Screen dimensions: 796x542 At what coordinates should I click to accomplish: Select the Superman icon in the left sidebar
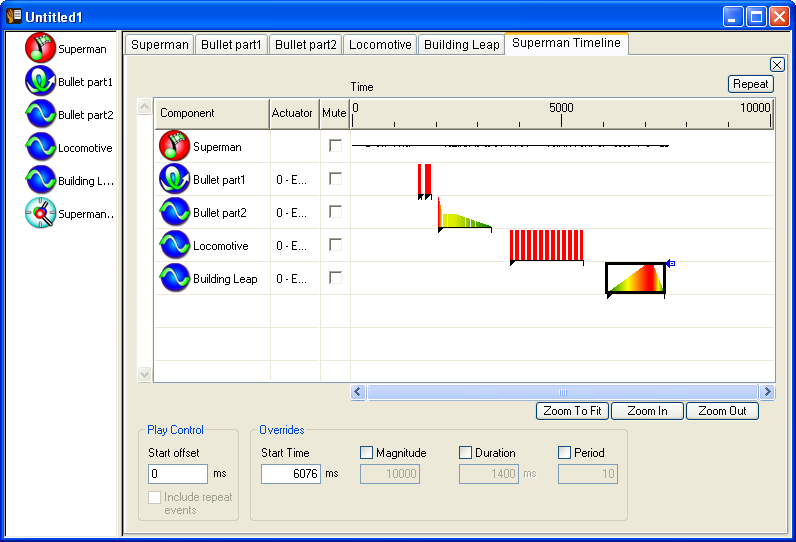tap(40, 48)
